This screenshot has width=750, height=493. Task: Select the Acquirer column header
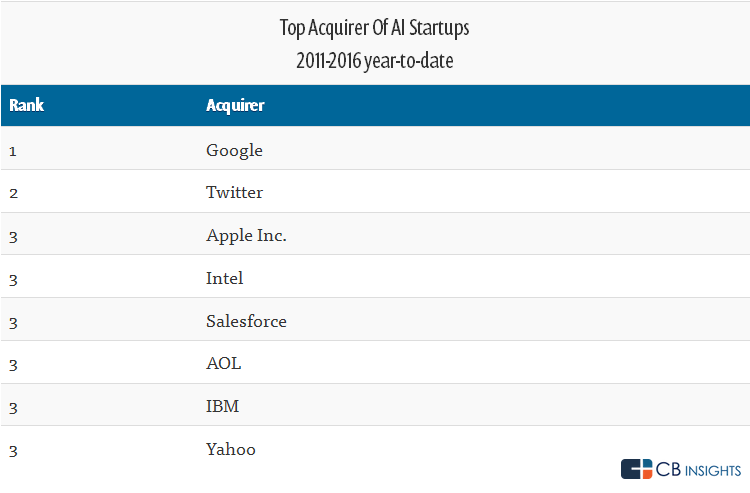coord(235,105)
